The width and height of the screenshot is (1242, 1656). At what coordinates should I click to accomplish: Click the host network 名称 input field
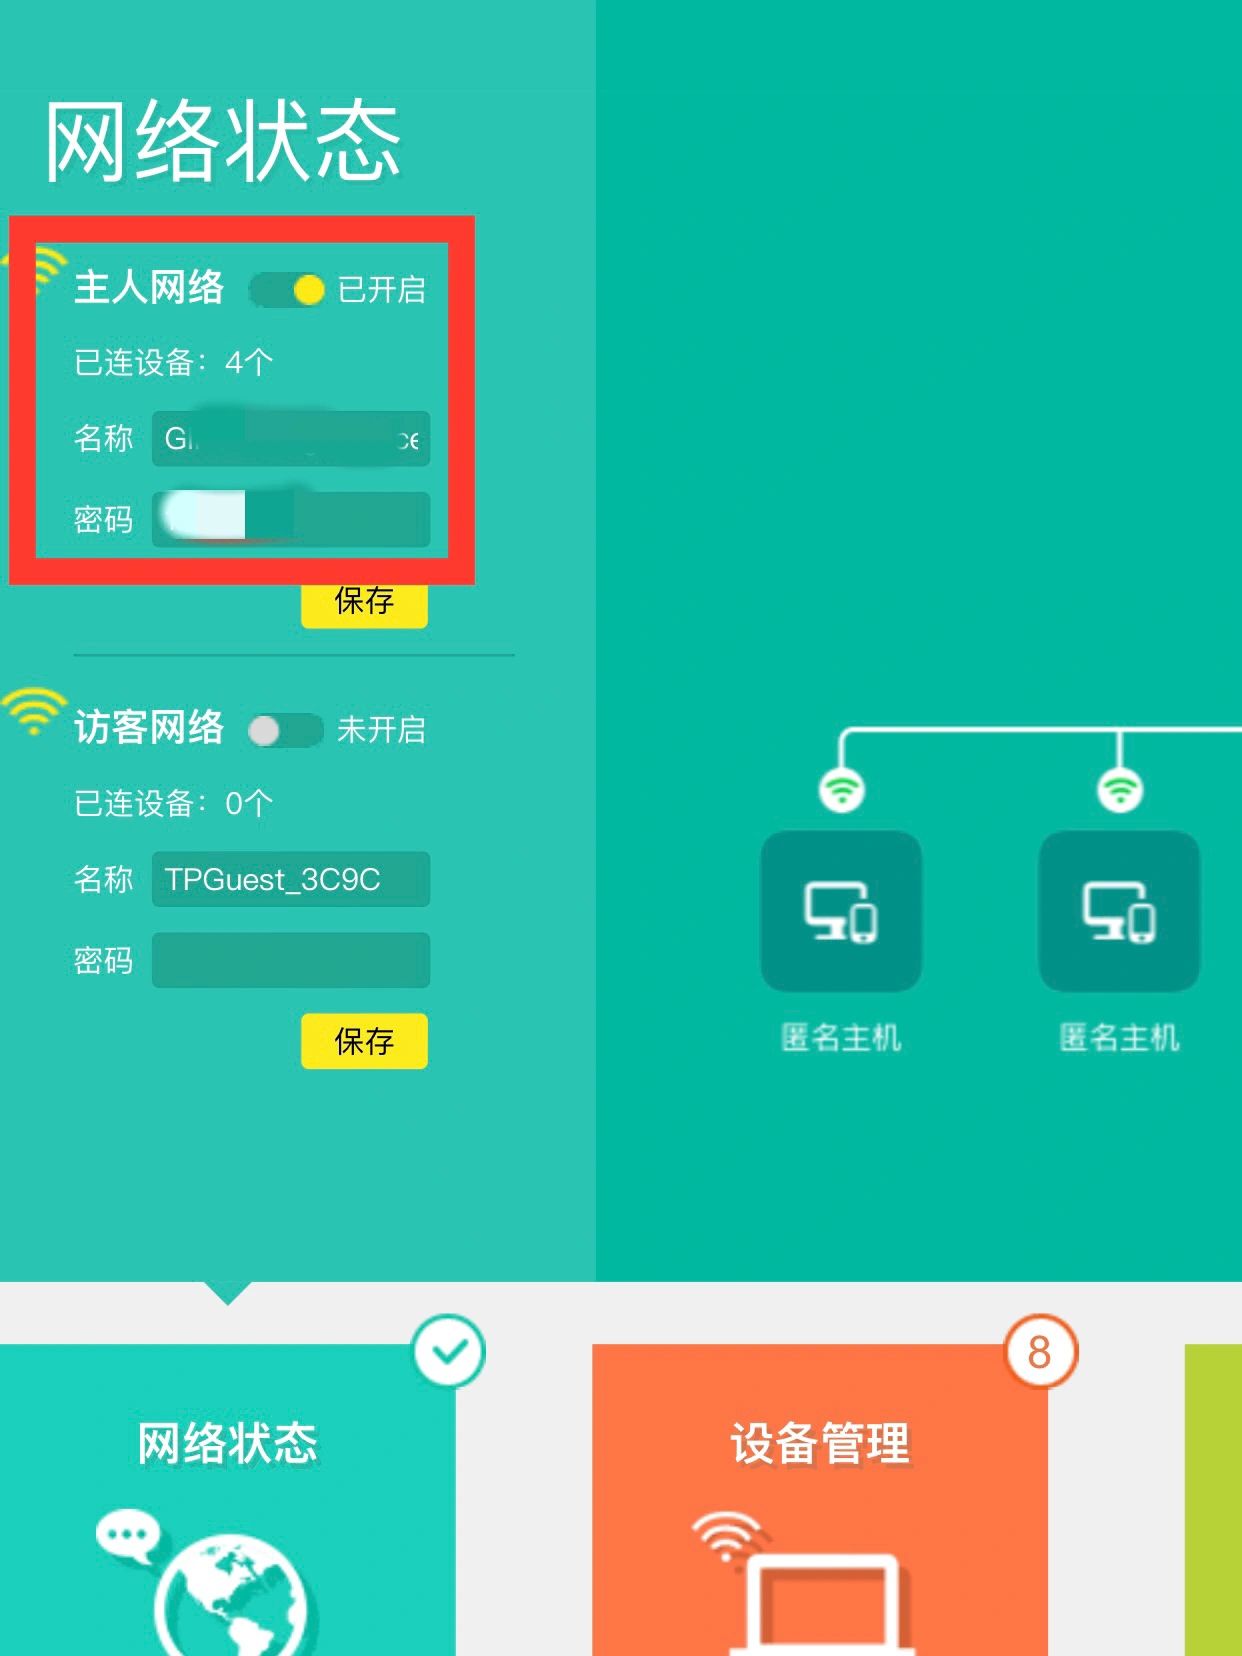[x=291, y=438]
